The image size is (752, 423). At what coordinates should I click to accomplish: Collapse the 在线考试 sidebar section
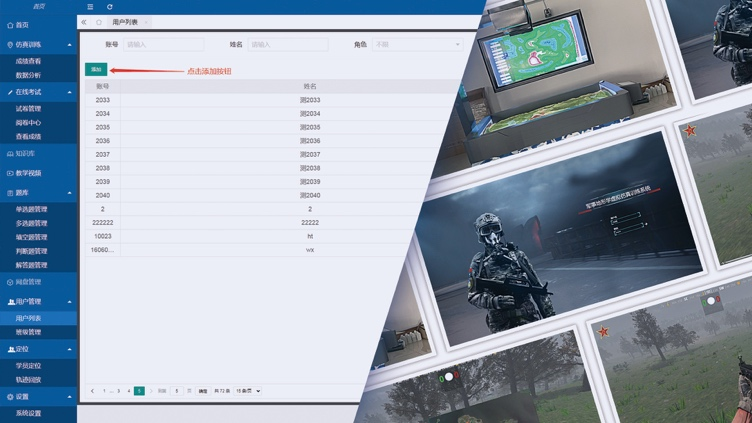[x=69, y=92]
